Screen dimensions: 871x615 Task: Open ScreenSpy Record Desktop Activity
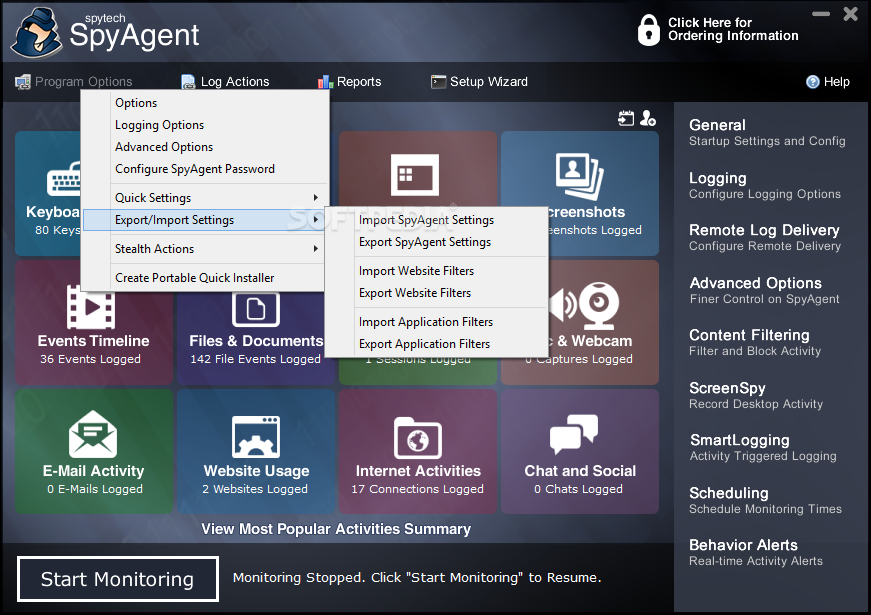coord(755,395)
